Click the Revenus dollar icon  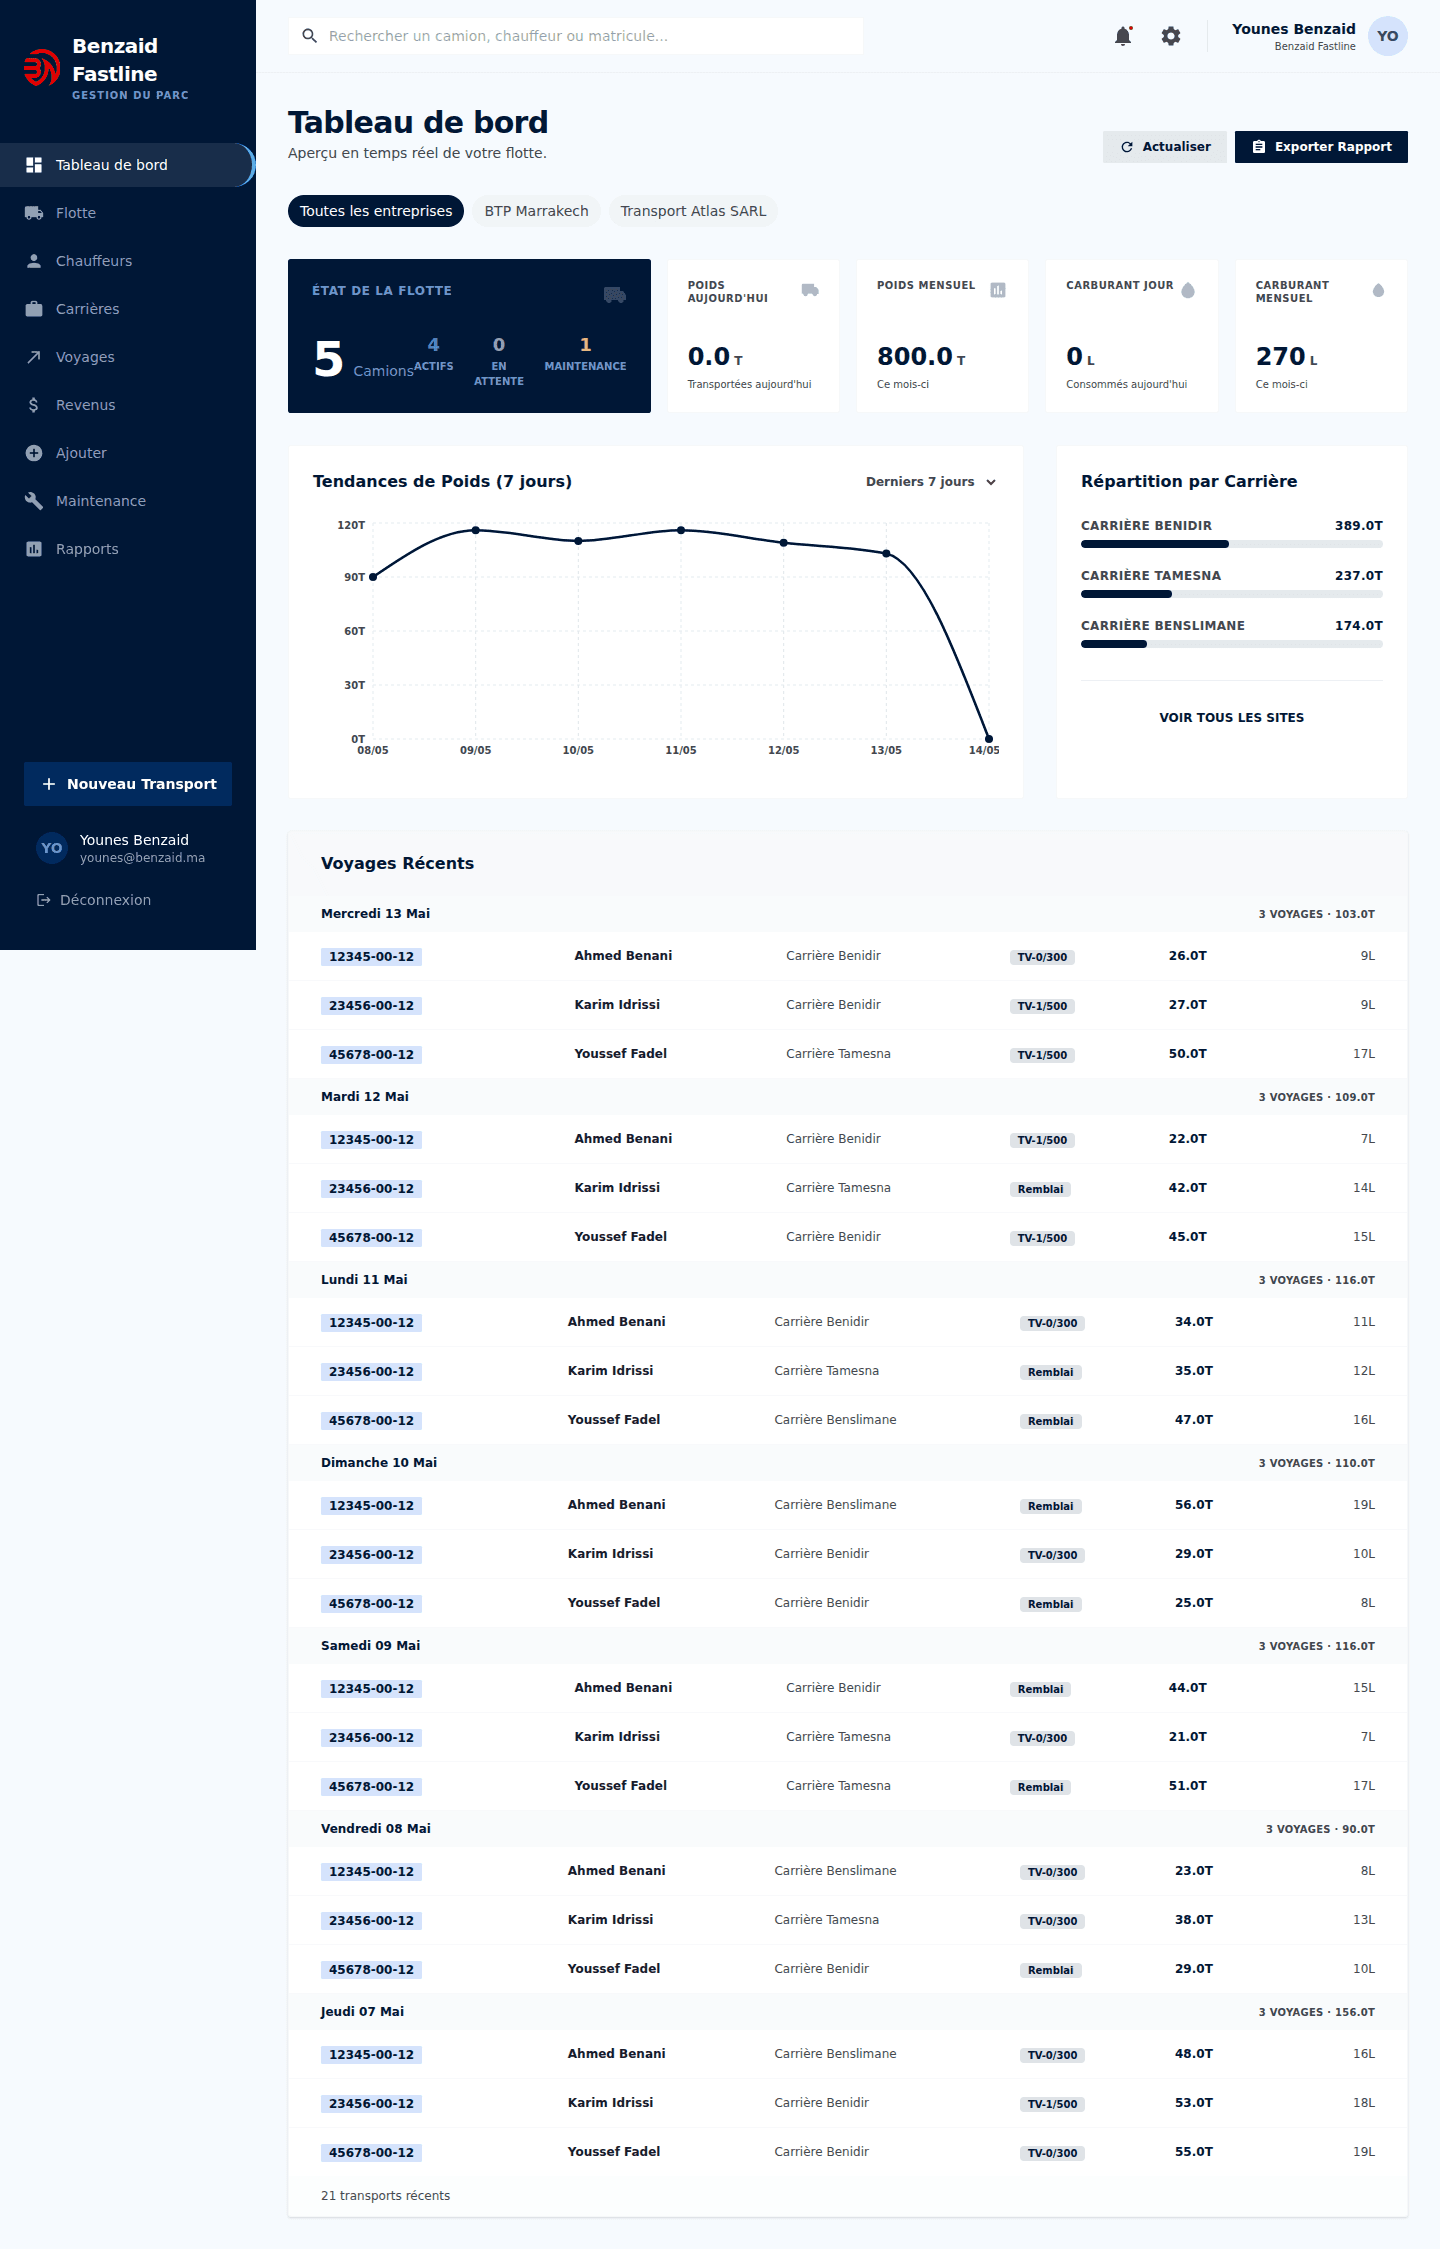coord(34,405)
